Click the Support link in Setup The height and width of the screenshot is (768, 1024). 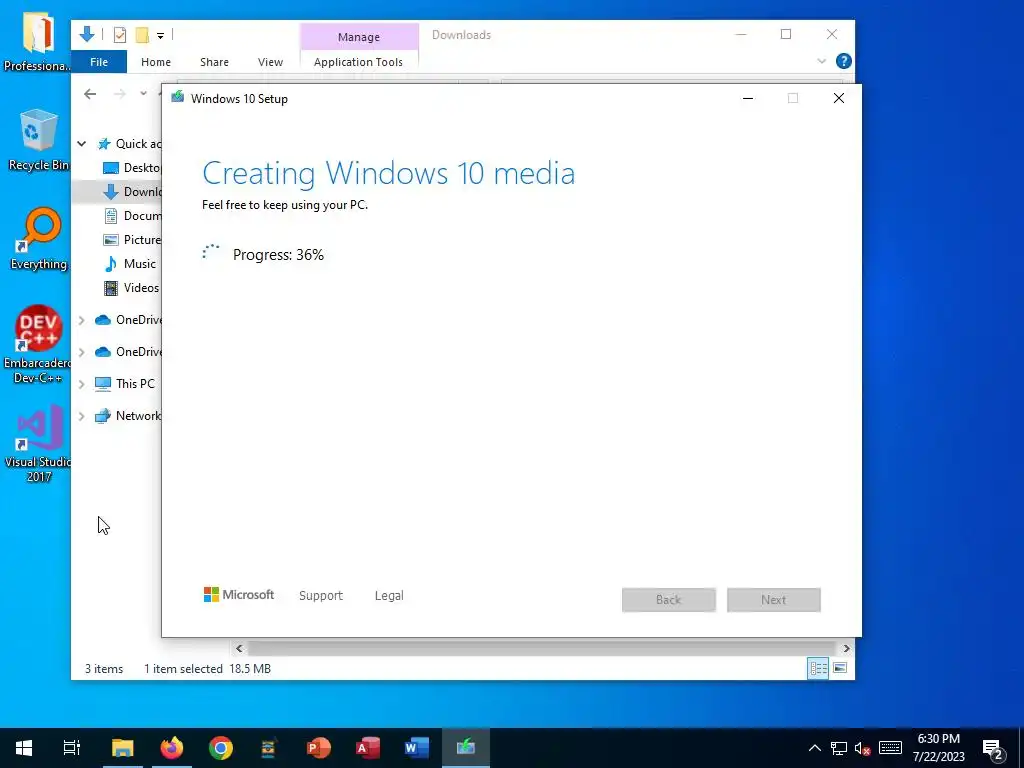321,596
